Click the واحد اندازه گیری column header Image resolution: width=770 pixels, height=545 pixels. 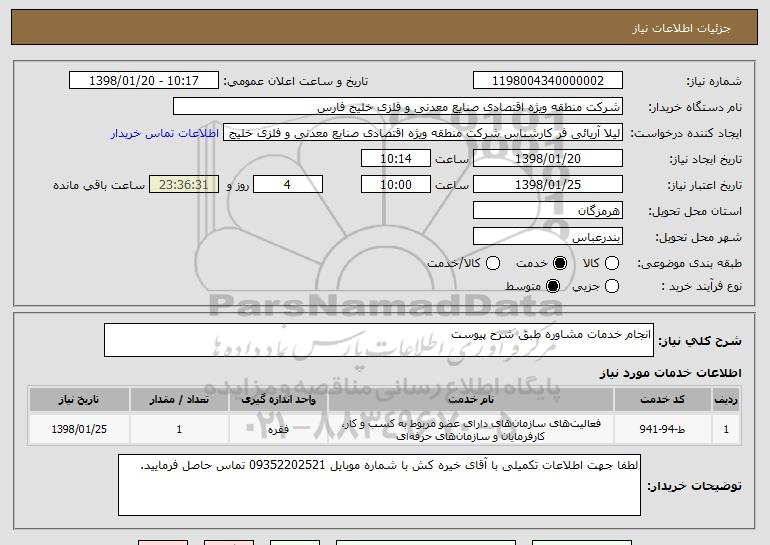(x=278, y=400)
